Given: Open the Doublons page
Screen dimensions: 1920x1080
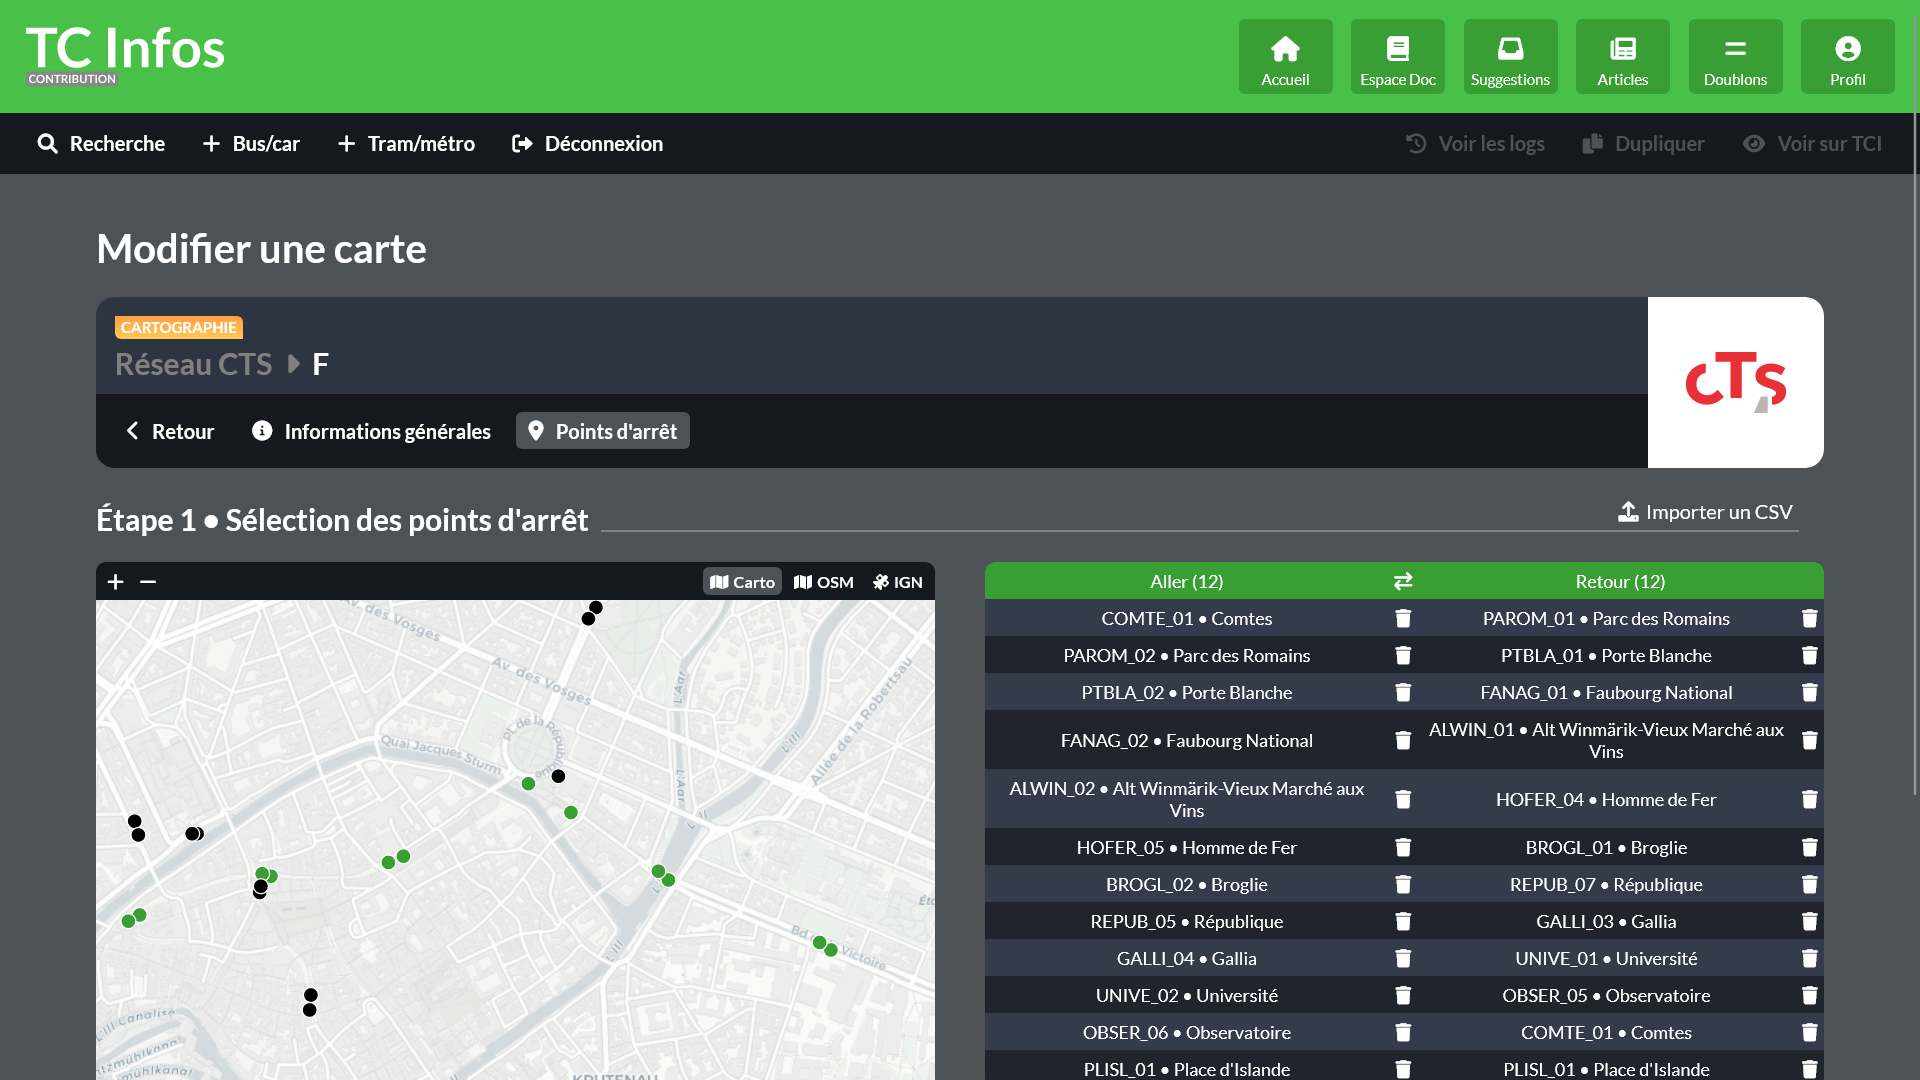Looking at the screenshot, I should pyautogui.click(x=1735, y=56).
